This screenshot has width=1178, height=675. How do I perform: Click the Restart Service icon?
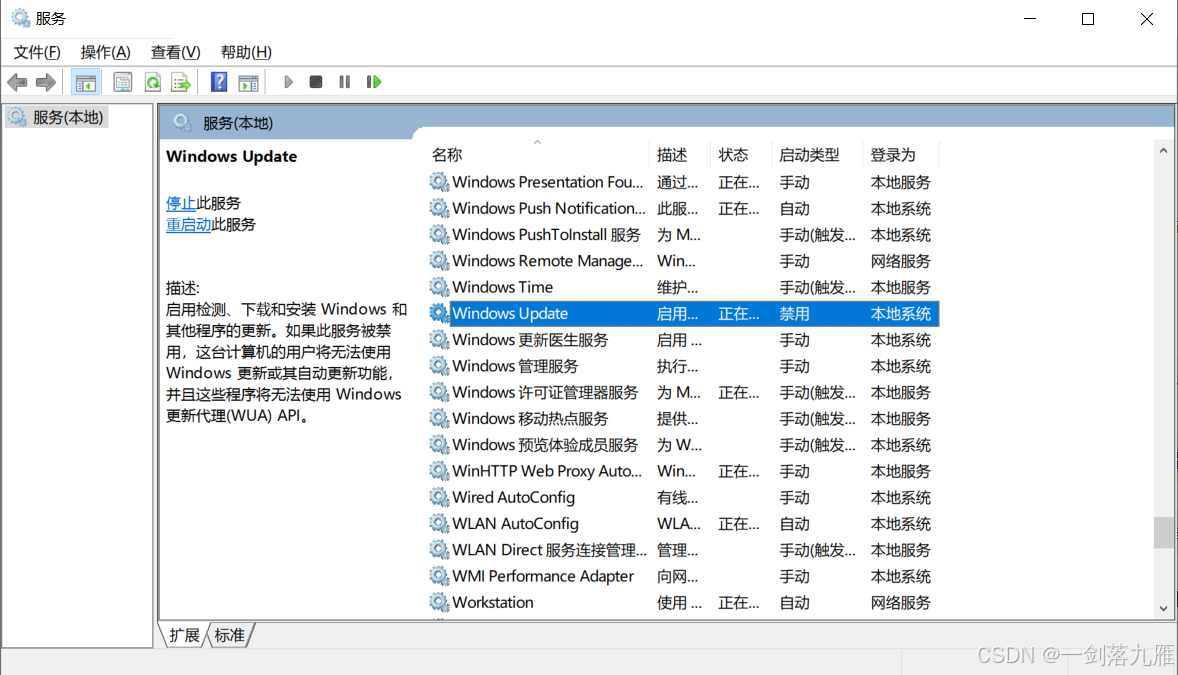[373, 82]
